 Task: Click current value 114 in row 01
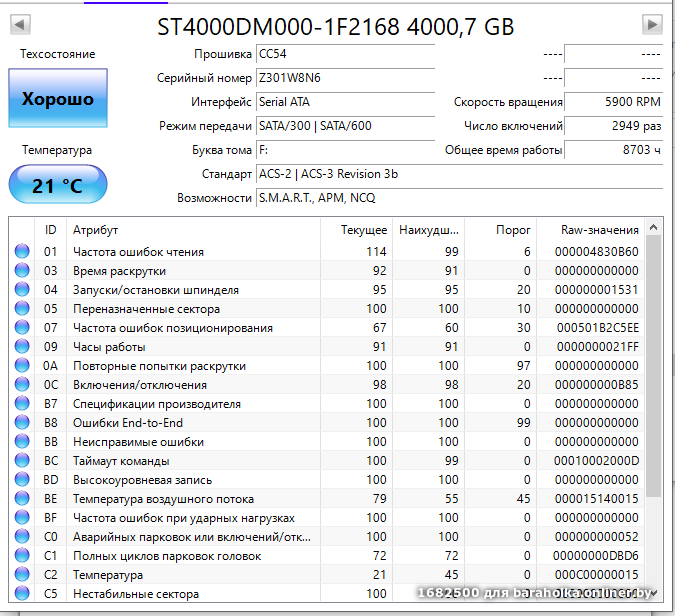point(376,251)
